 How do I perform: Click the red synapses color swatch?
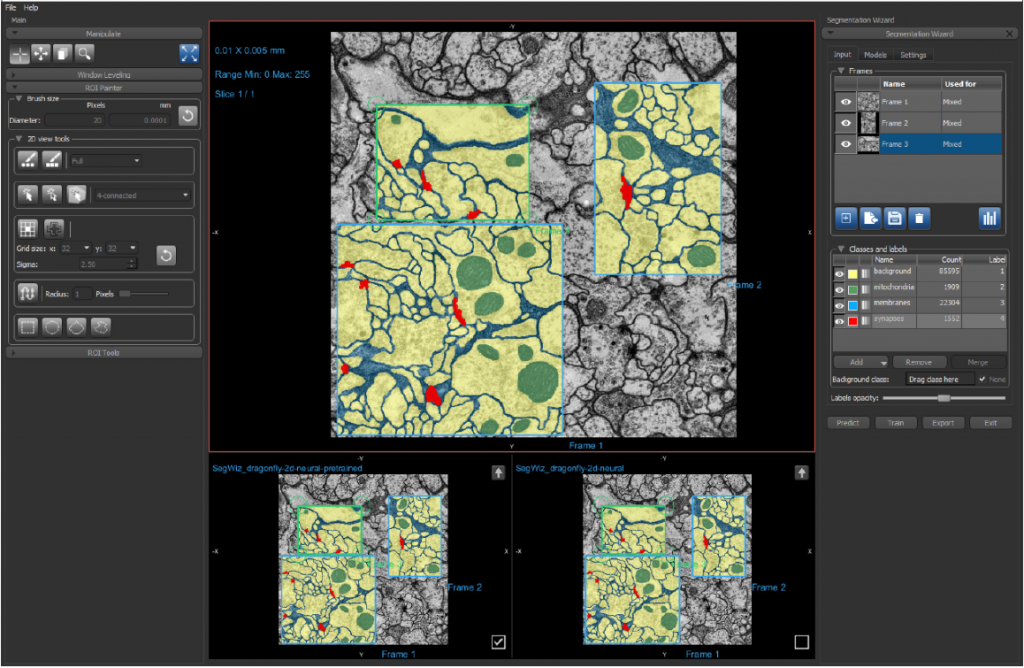[x=852, y=321]
